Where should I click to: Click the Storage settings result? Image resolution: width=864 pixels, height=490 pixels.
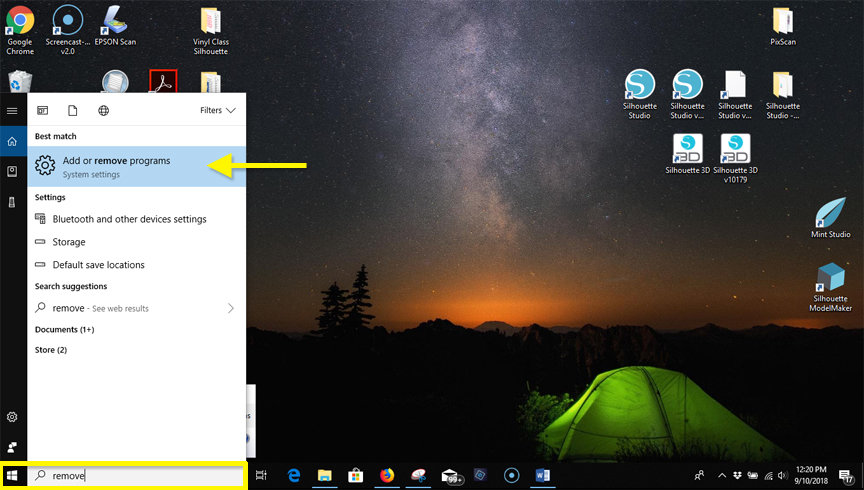point(68,242)
